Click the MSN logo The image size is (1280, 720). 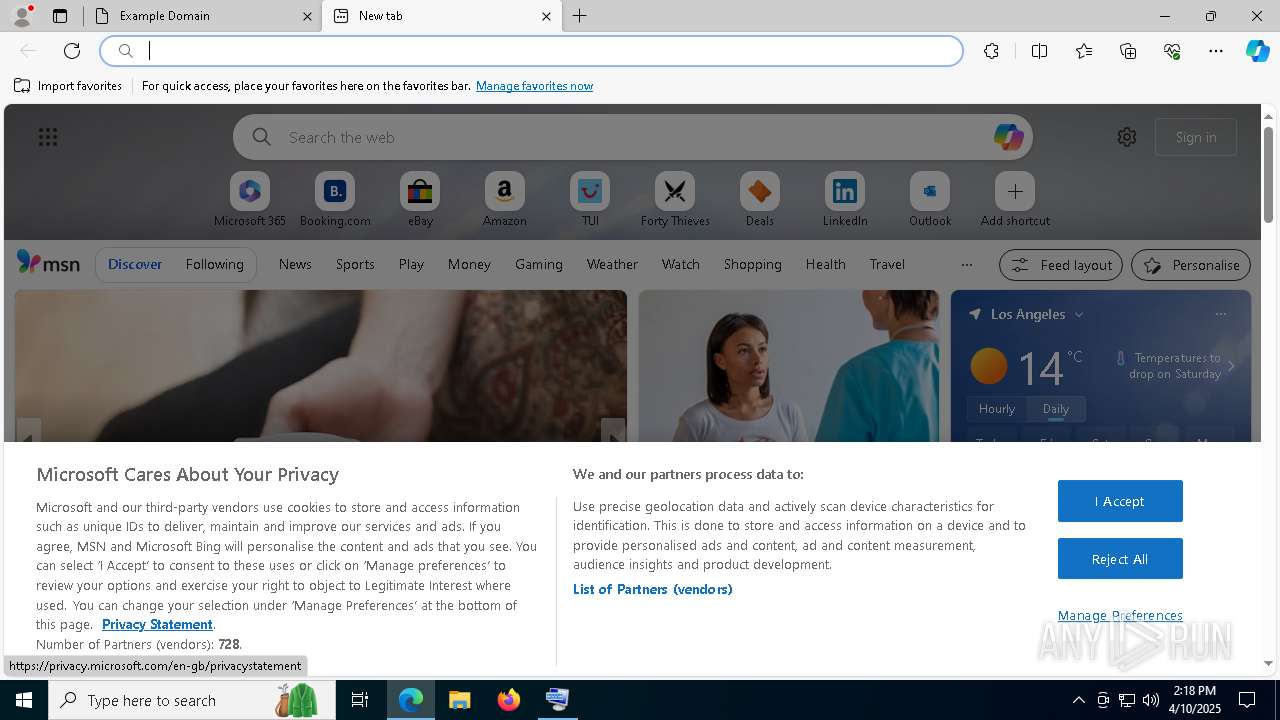[48, 263]
